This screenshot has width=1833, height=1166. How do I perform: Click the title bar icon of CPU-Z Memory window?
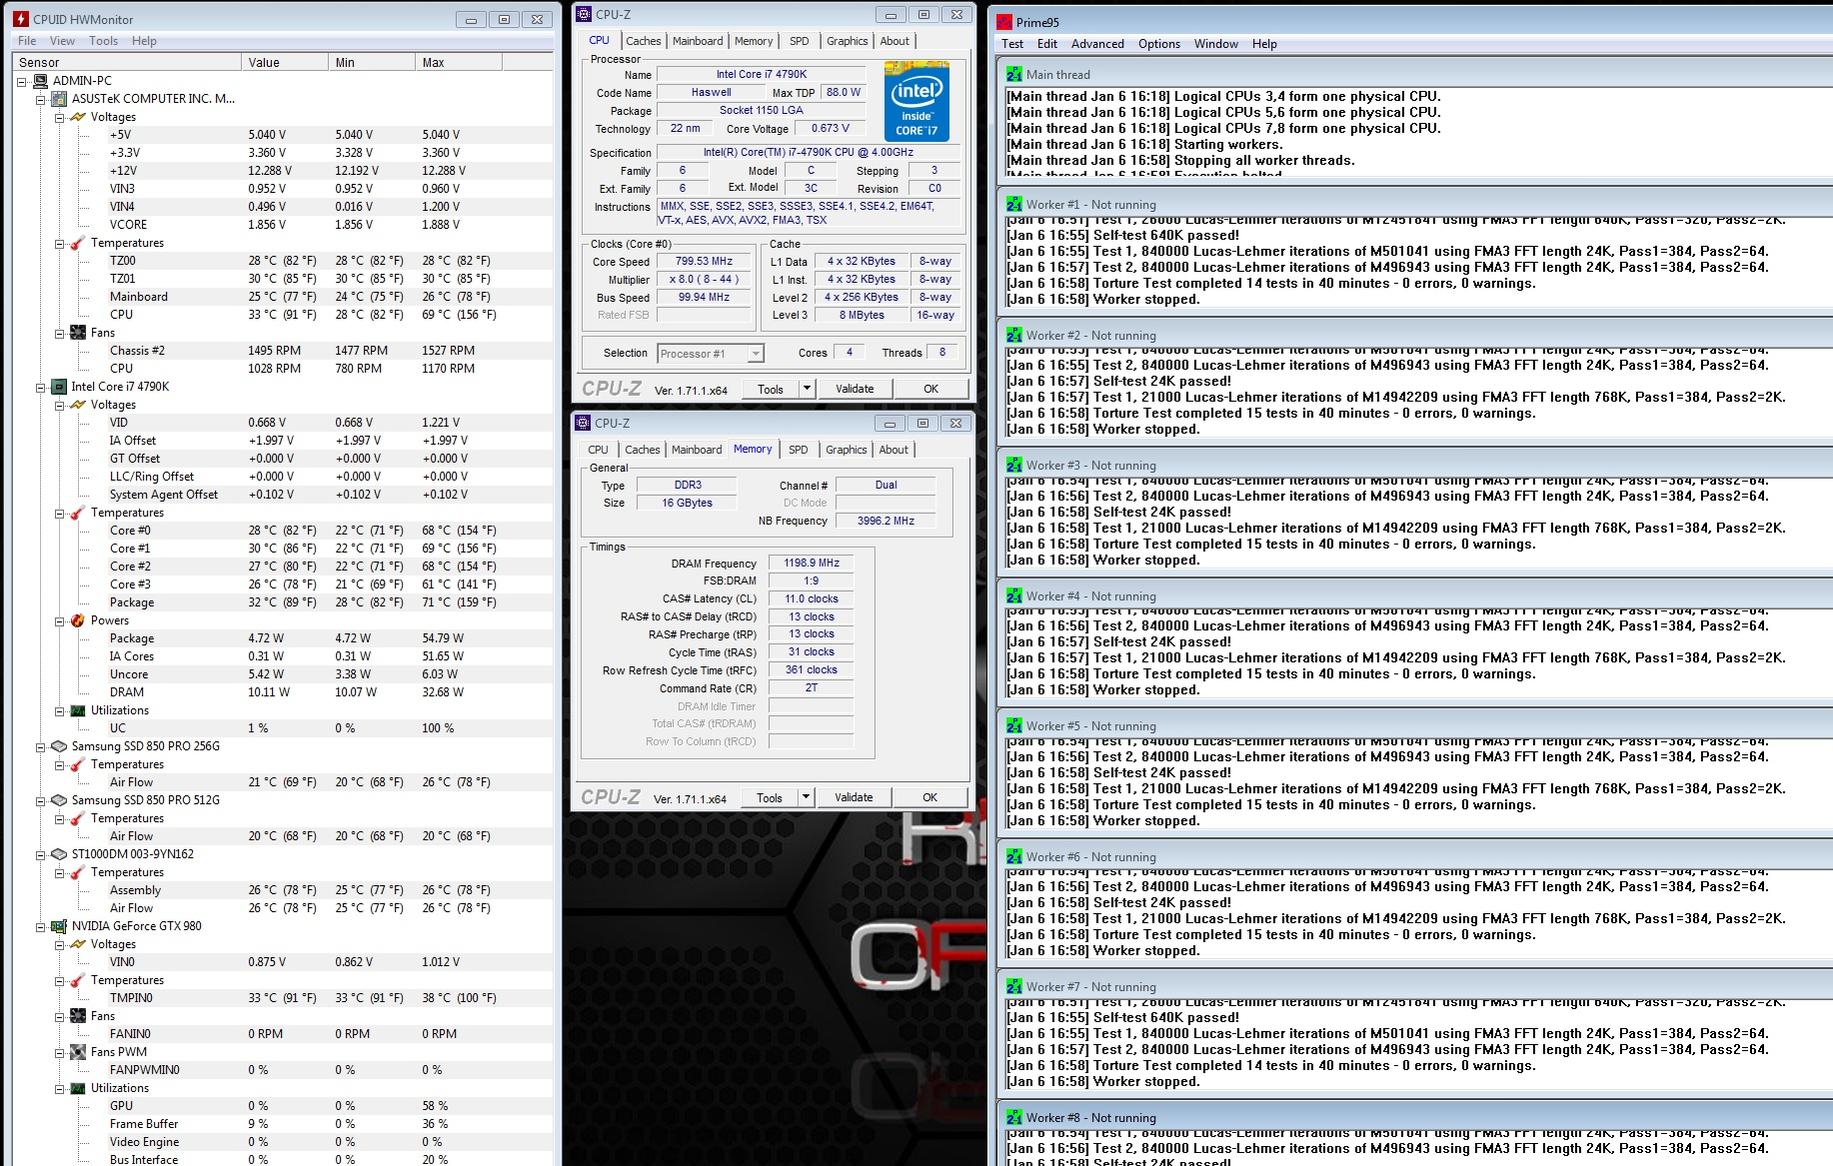[583, 423]
